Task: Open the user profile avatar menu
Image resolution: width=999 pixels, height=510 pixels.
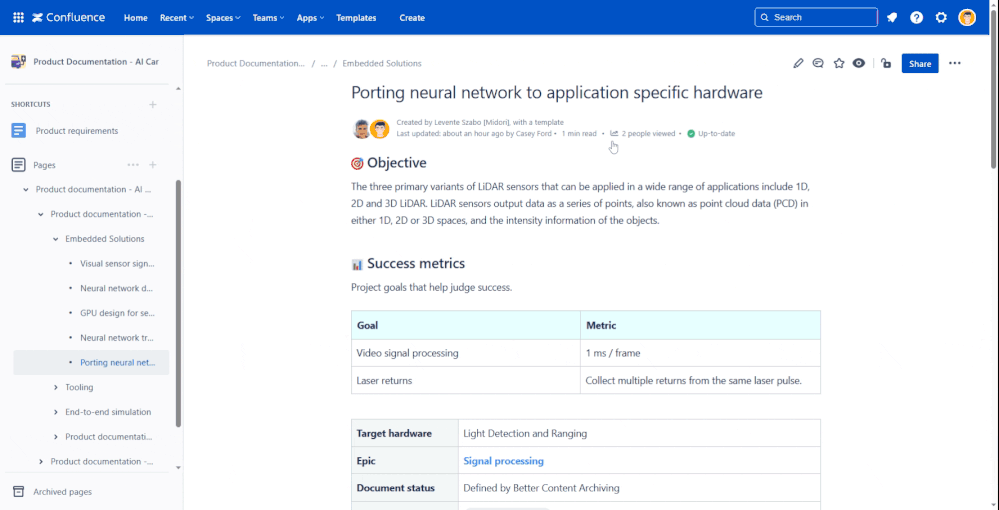Action: [967, 18]
